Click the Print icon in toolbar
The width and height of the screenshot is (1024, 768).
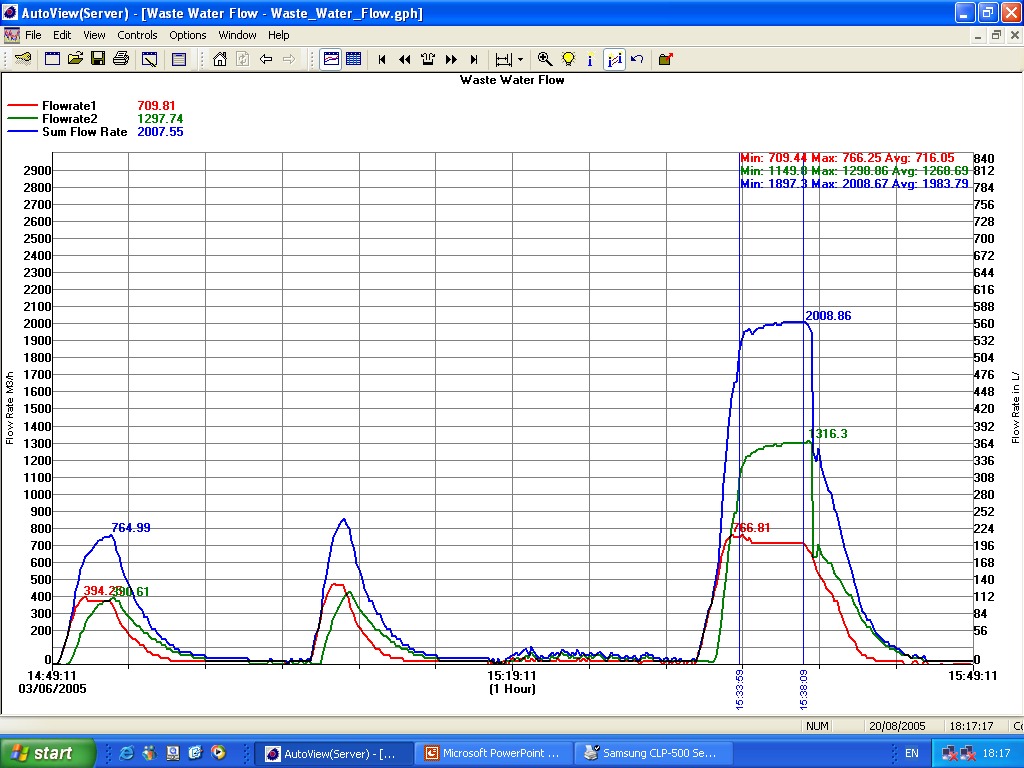click(121, 59)
